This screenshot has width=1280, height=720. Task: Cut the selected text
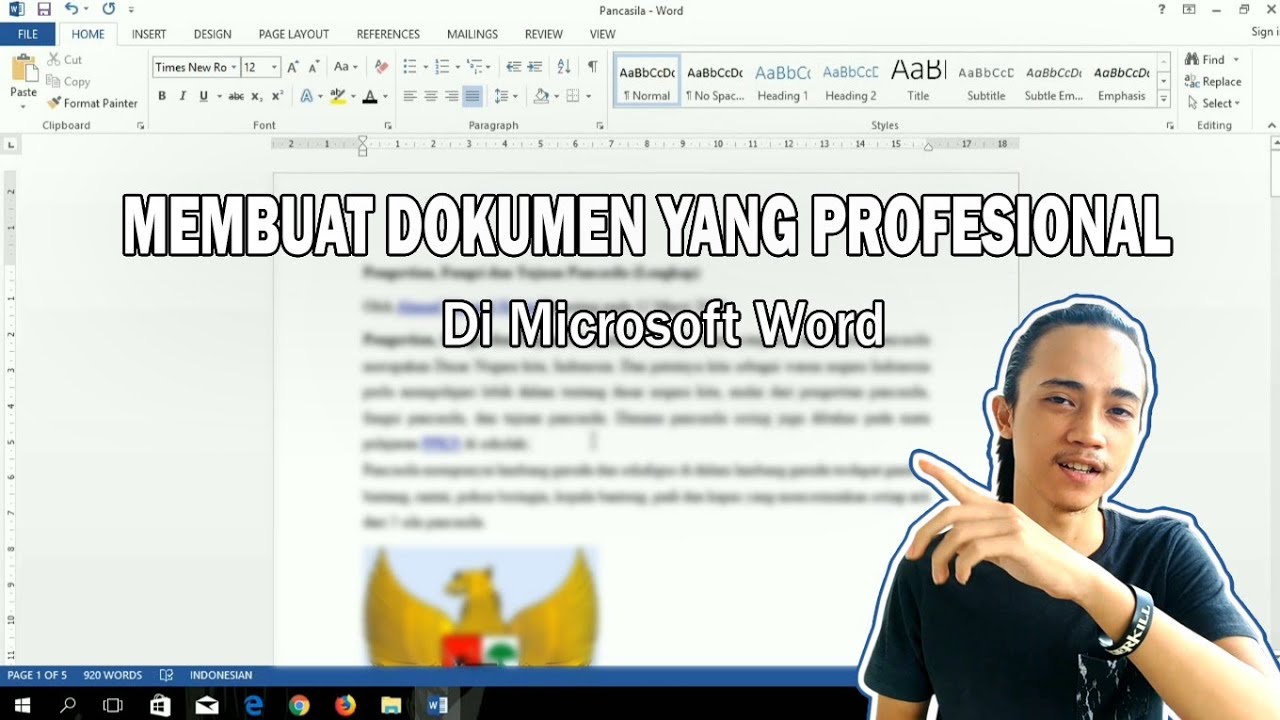64,60
